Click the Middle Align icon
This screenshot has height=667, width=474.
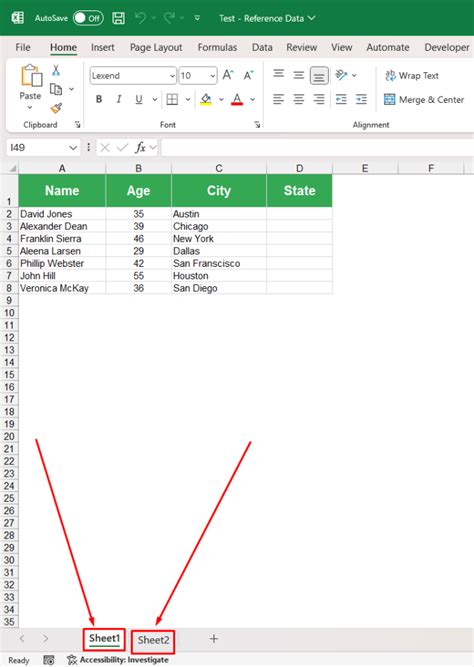tap(299, 75)
